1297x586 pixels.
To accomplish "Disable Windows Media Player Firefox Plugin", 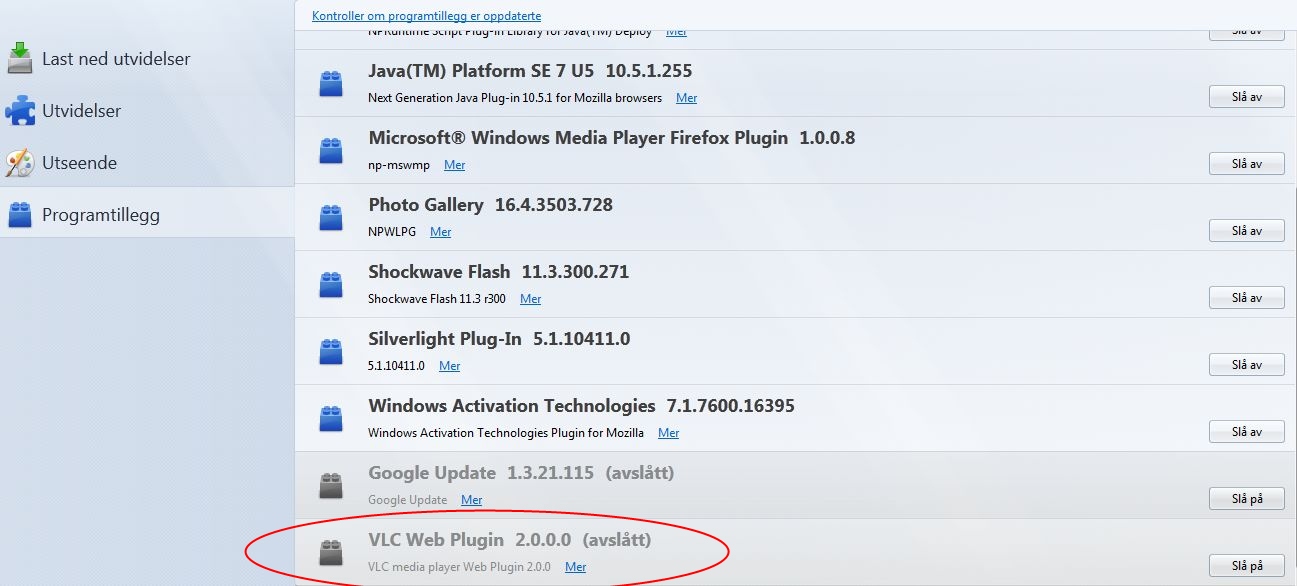I will tap(1247, 163).
